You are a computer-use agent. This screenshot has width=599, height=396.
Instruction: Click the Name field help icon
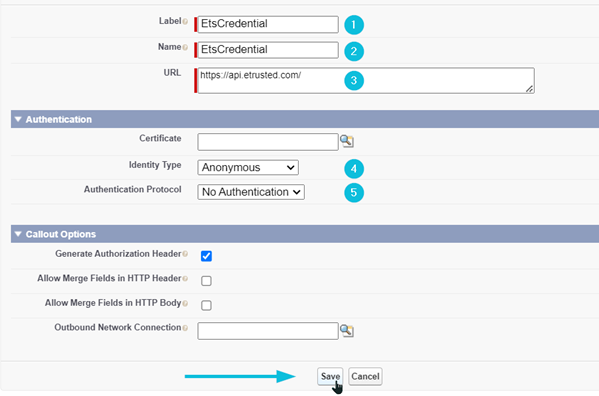click(x=185, y=47)
